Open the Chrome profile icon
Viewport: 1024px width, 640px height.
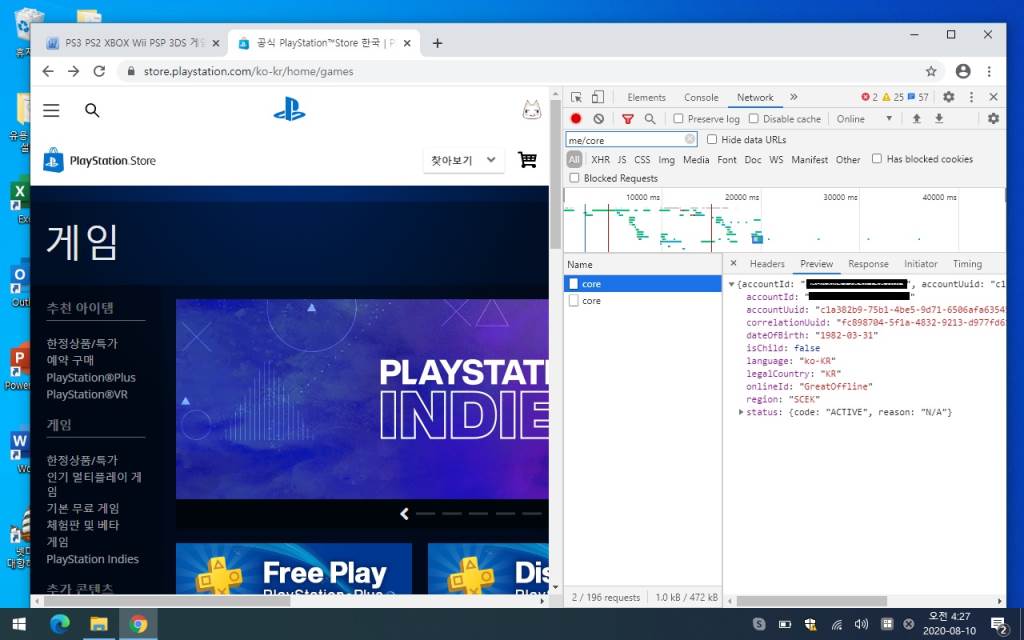pyautogui.click(x=963, y=71)
